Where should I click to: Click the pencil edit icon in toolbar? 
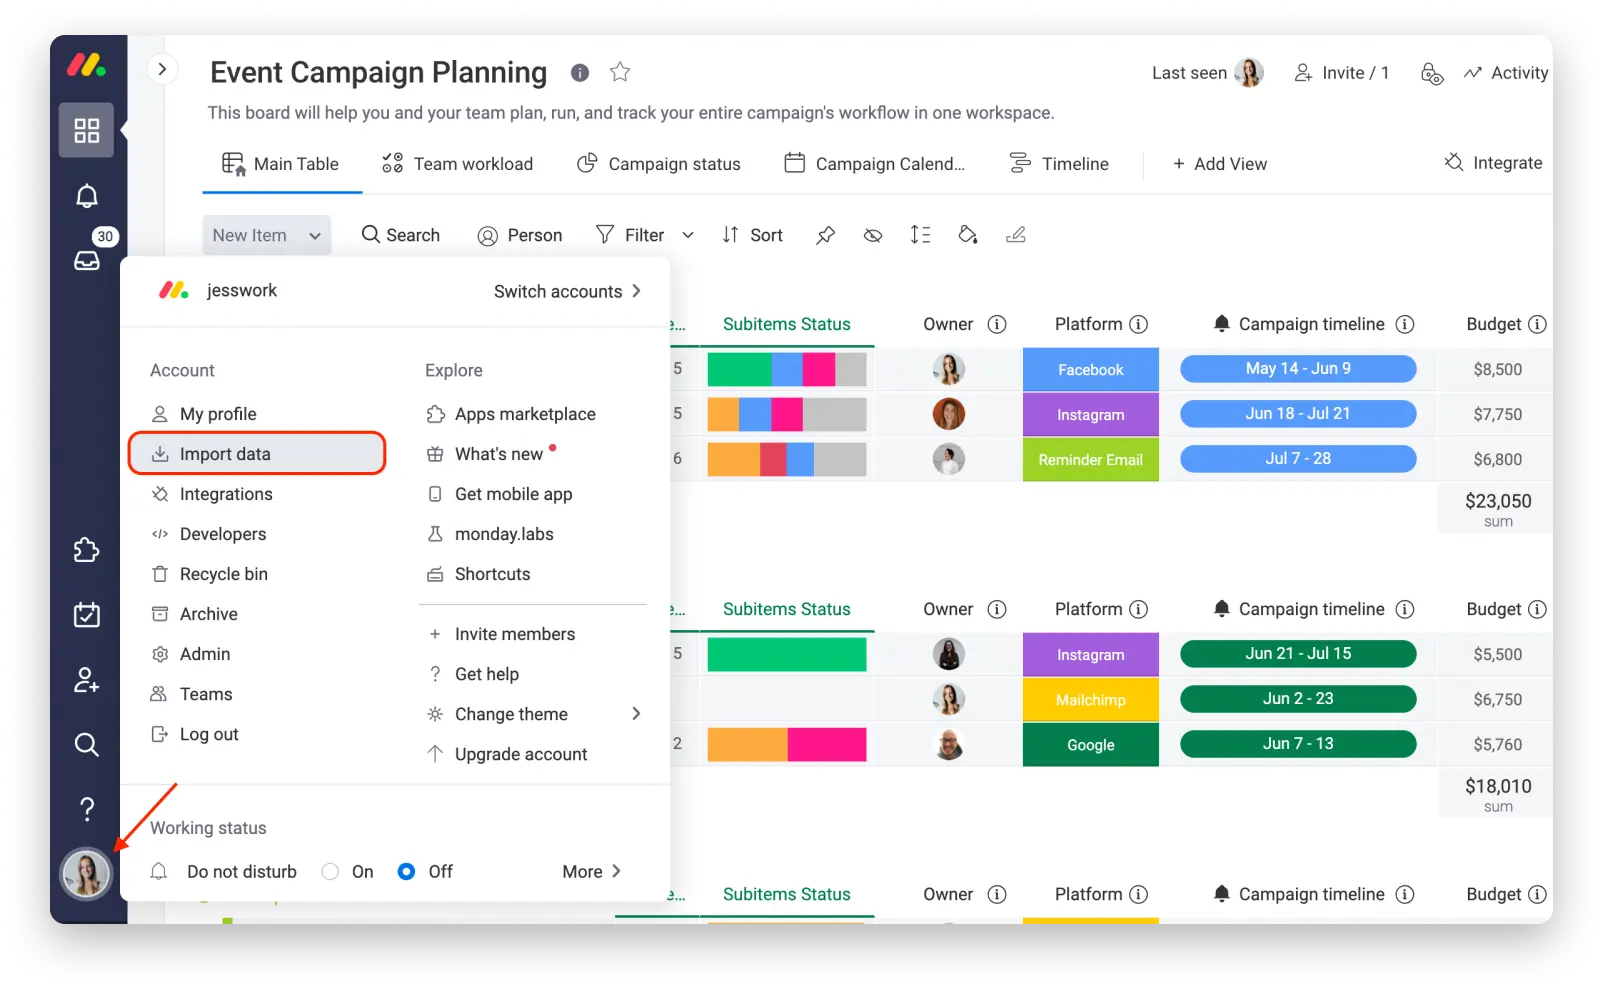[x=1016, y=235]
